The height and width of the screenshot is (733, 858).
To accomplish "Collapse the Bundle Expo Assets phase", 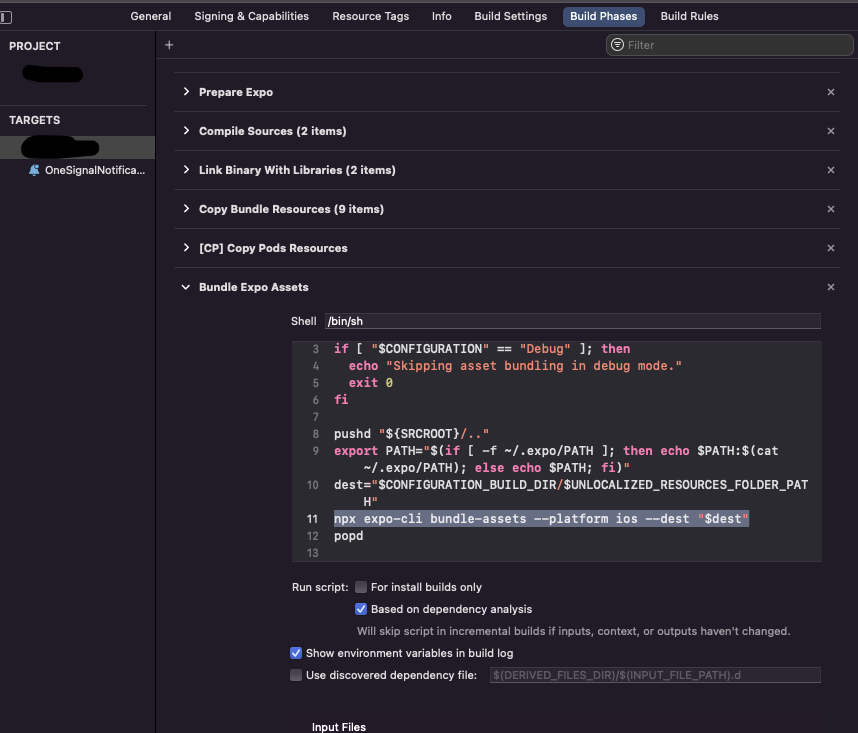I will [x=186, y=287].
